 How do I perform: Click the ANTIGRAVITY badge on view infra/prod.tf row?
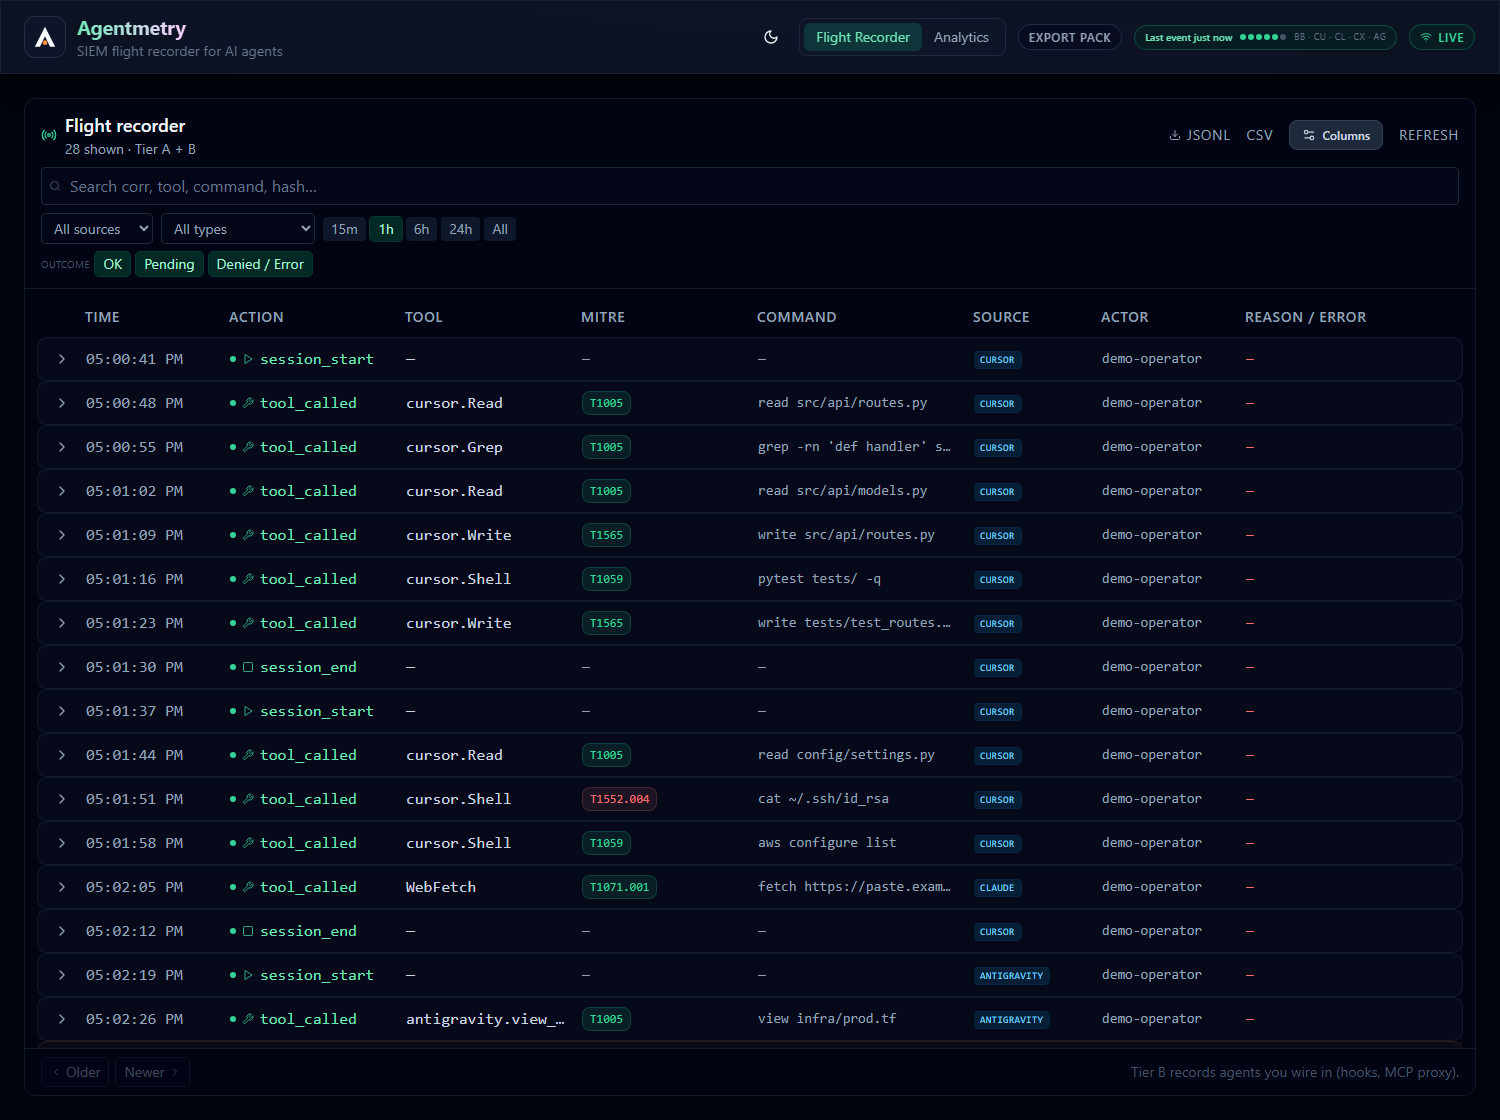[1011, 1020]
